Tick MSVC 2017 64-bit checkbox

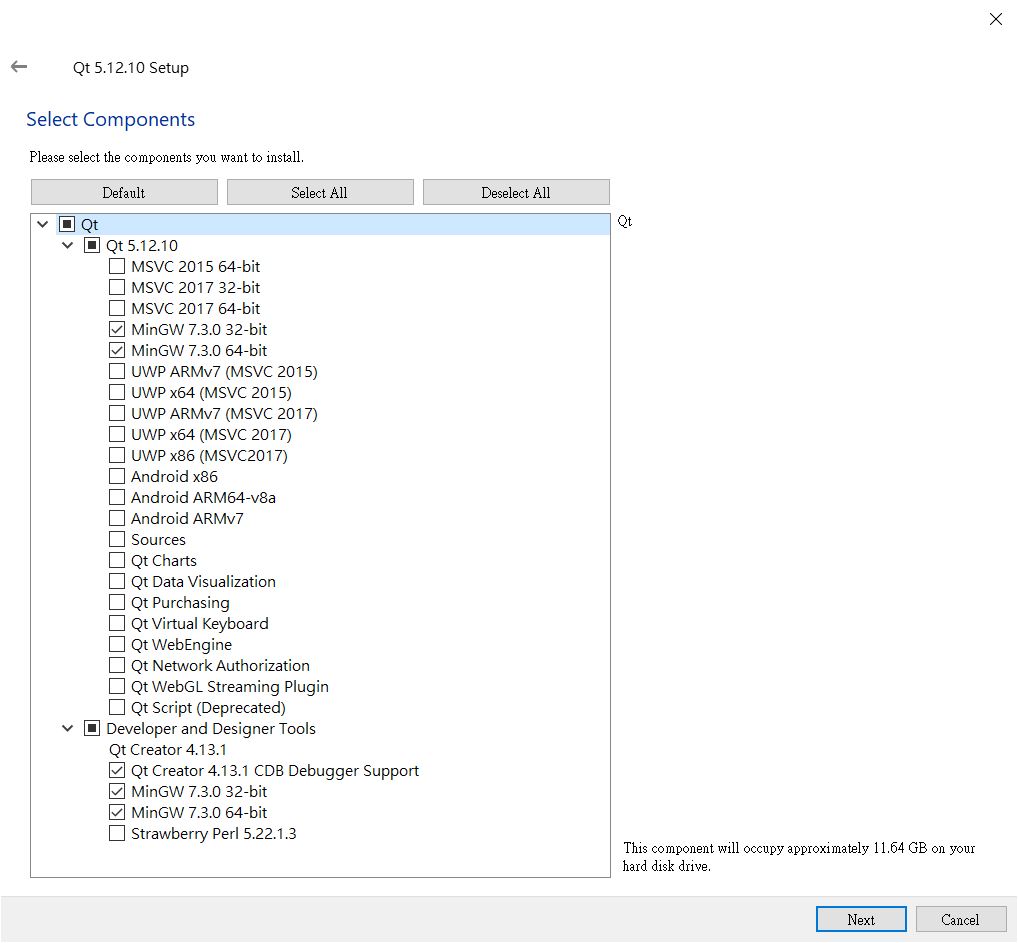(x=117, y=308)
